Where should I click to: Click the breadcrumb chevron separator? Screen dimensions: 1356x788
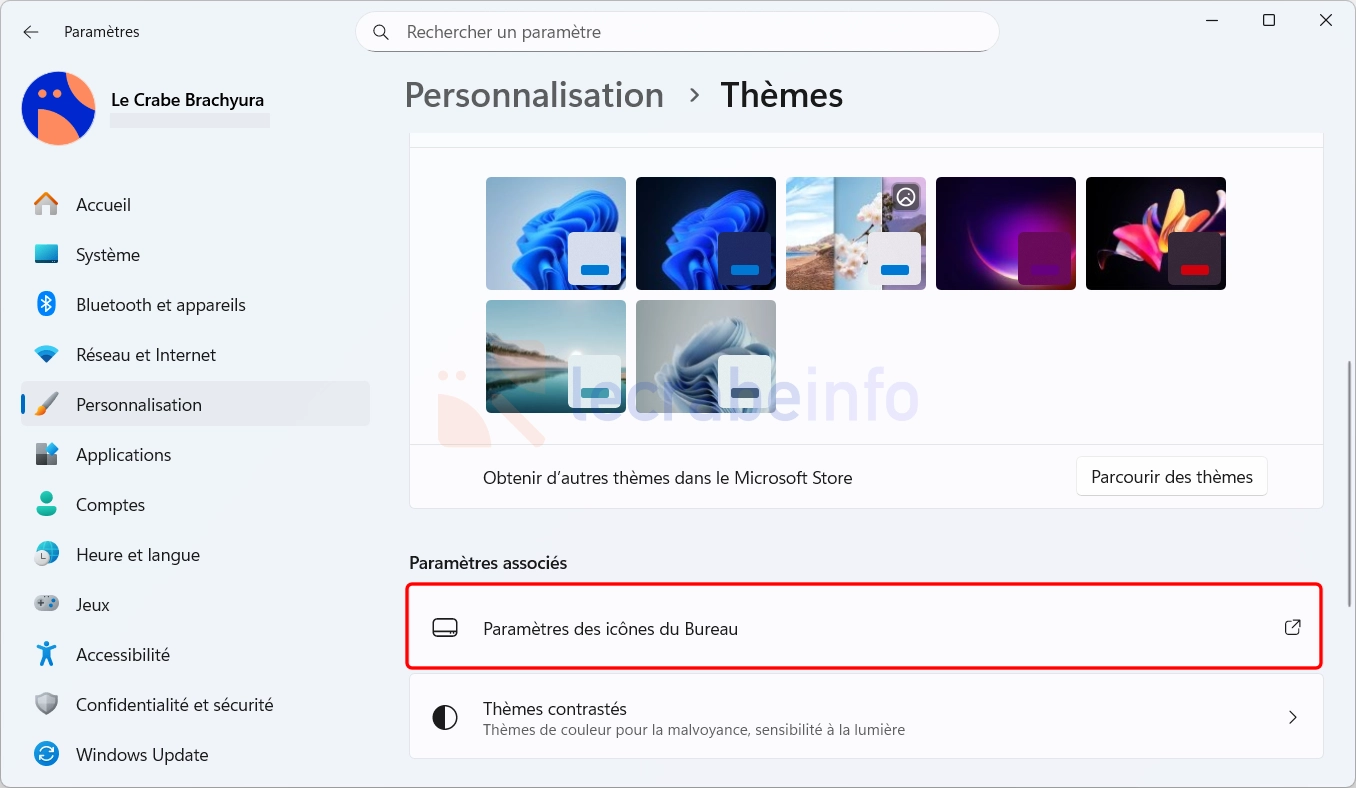pyautogui.click(x=694, y=95)
